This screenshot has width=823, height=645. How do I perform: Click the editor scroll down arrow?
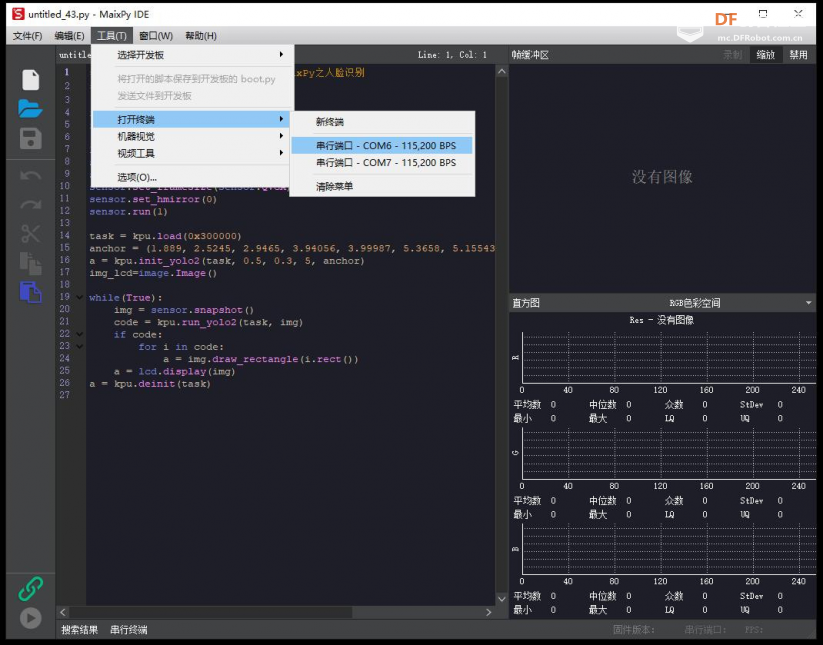pos(502,598)
